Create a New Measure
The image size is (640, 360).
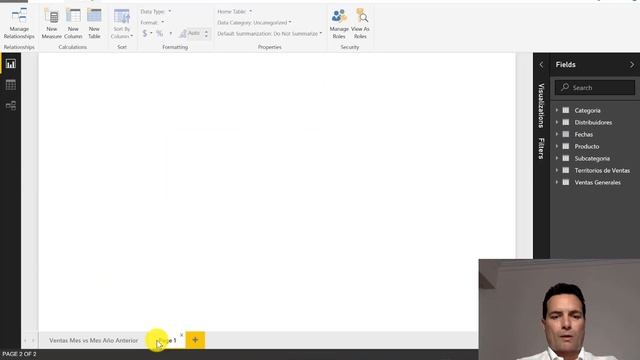click(x=51, y=24)
